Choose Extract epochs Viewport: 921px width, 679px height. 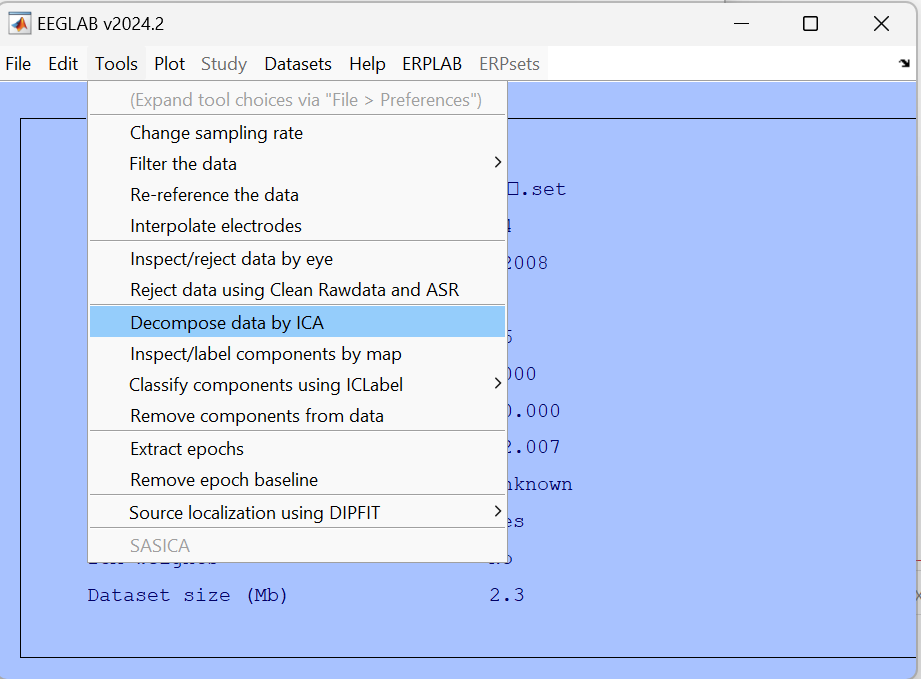(297, 449)
